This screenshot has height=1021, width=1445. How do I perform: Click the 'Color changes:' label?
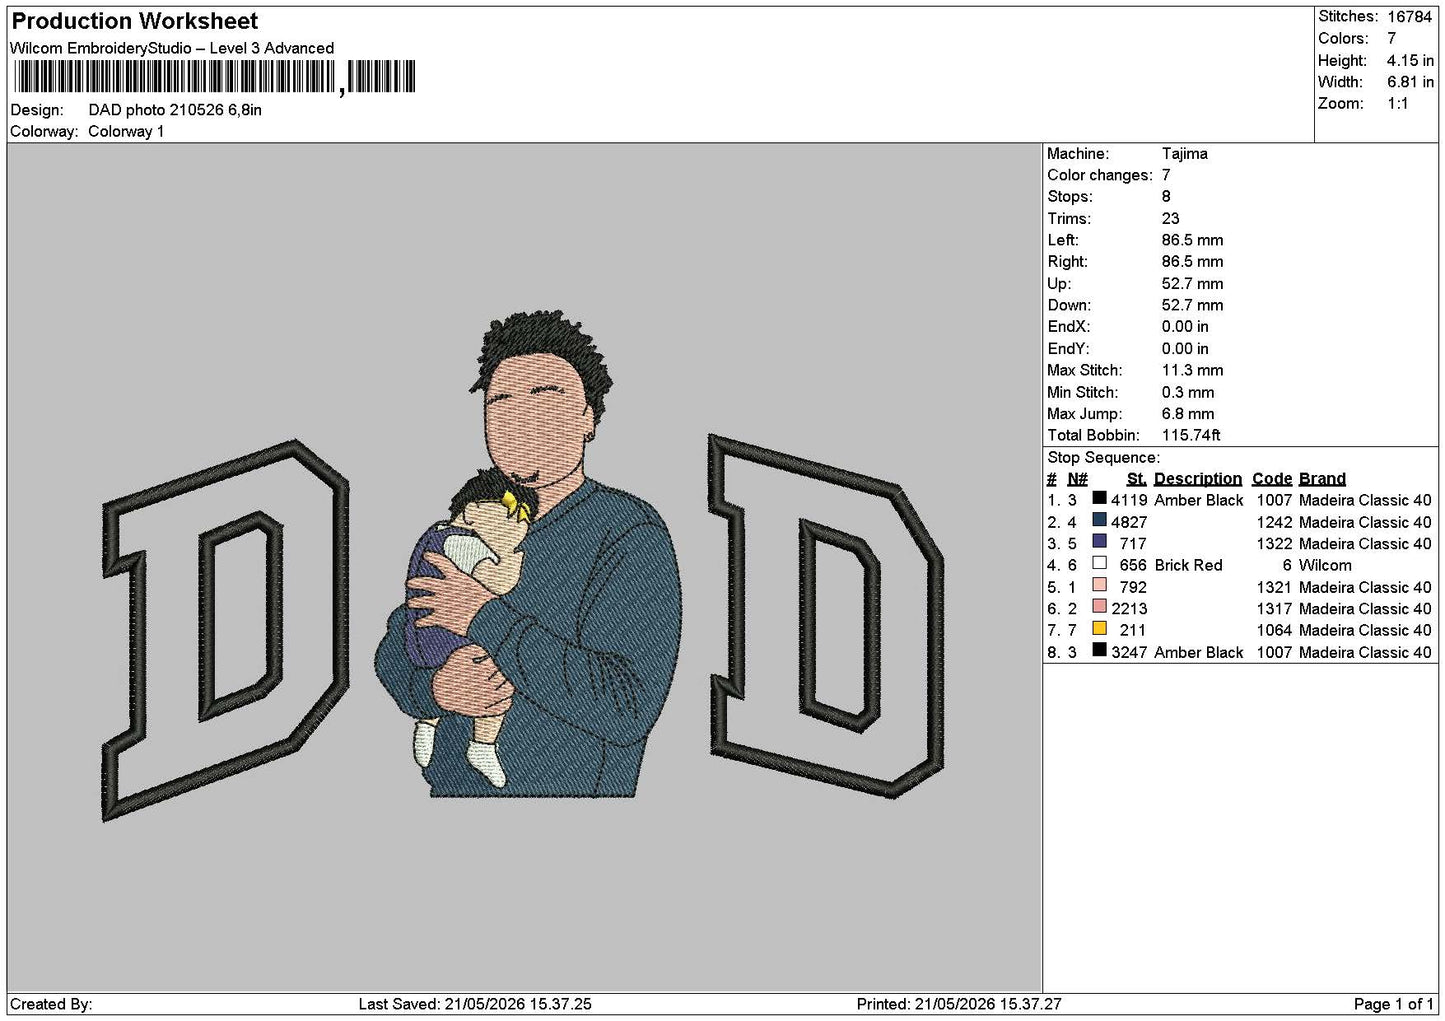tap(1100, 176)
